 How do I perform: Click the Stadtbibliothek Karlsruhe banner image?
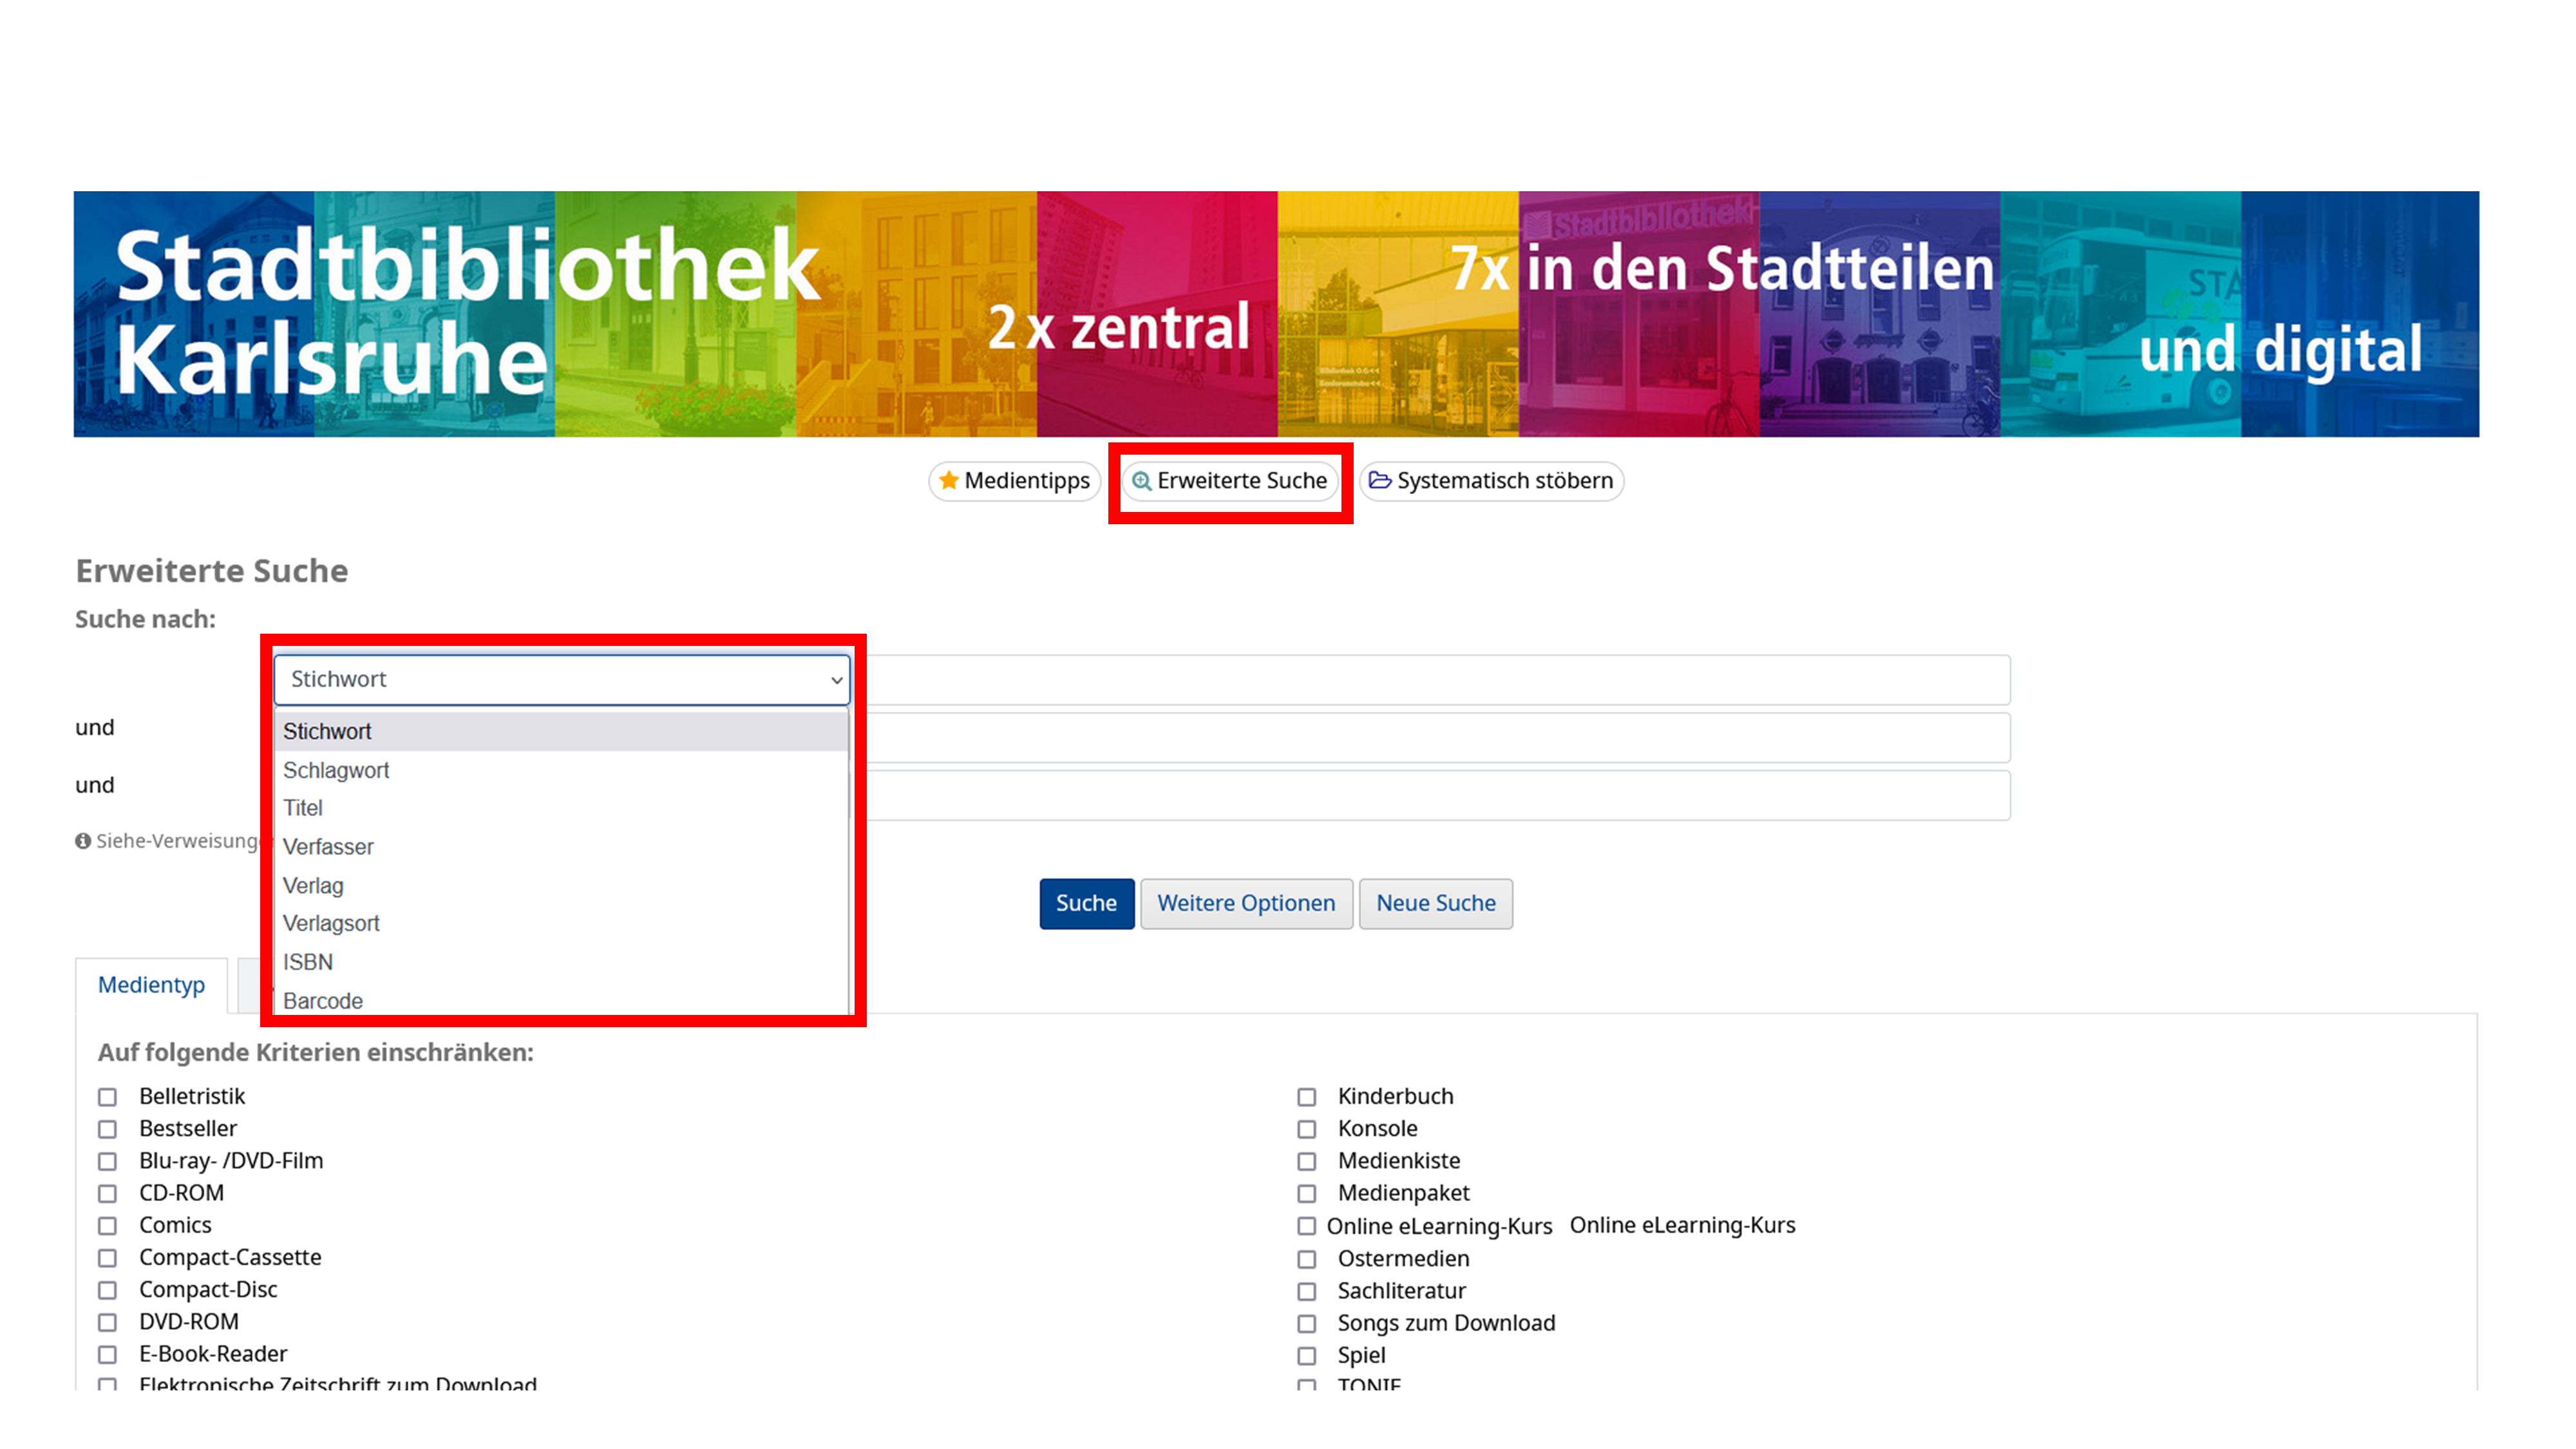(x=1276, y=314)
